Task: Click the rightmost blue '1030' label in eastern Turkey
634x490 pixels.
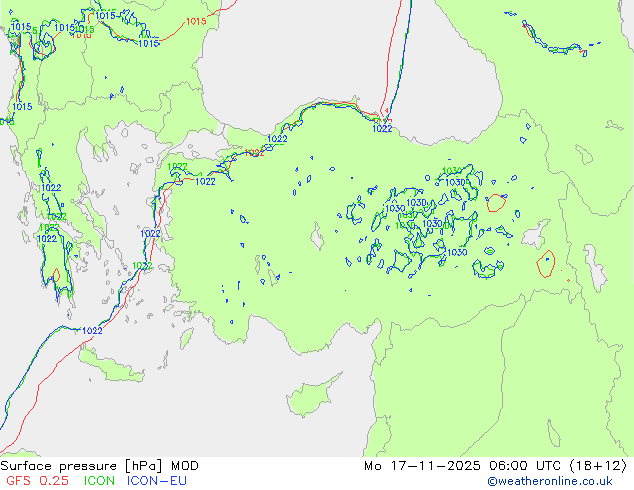Action: [x=457, y=252]
